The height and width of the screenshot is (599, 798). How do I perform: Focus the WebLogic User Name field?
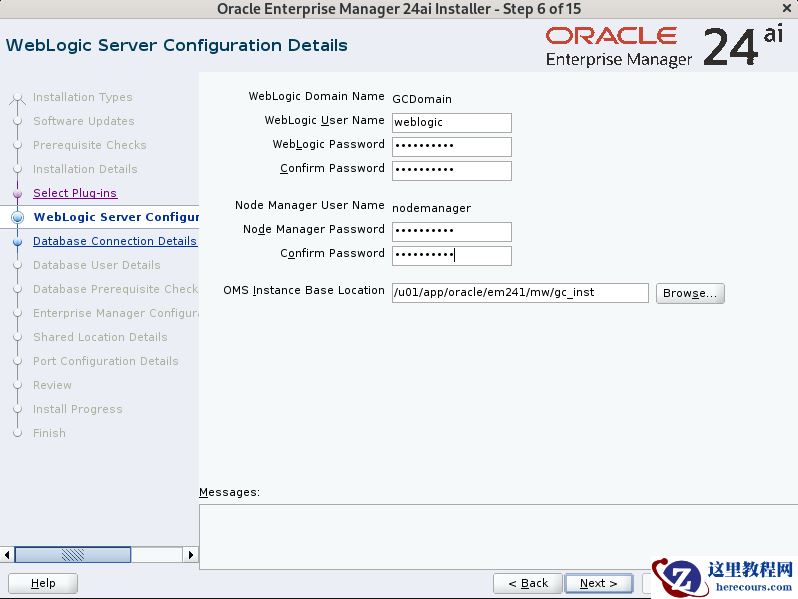[451, 123]
